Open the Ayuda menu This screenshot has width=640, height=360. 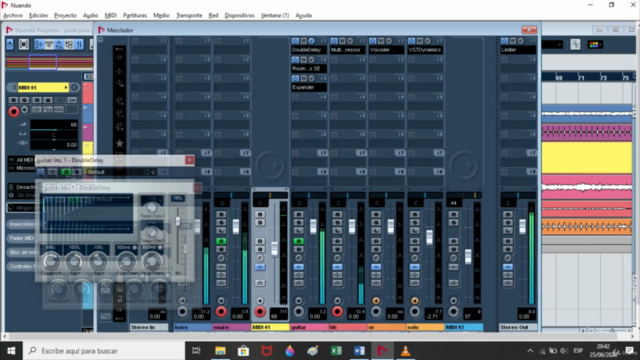click(x=303, y=15)
